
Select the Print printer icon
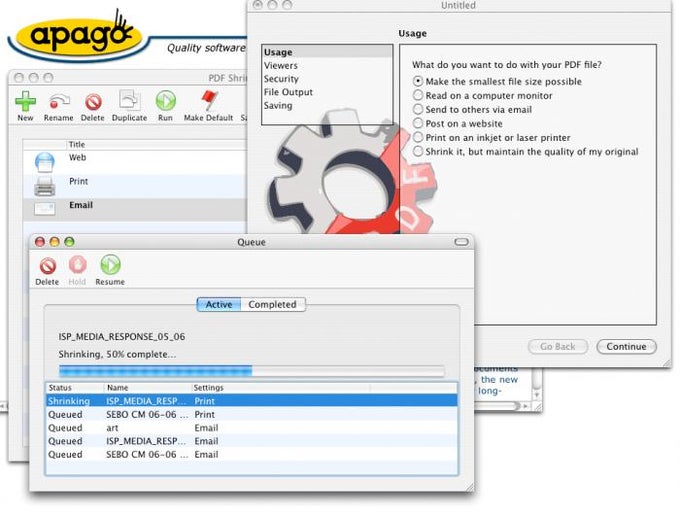(x=45, y=186)
